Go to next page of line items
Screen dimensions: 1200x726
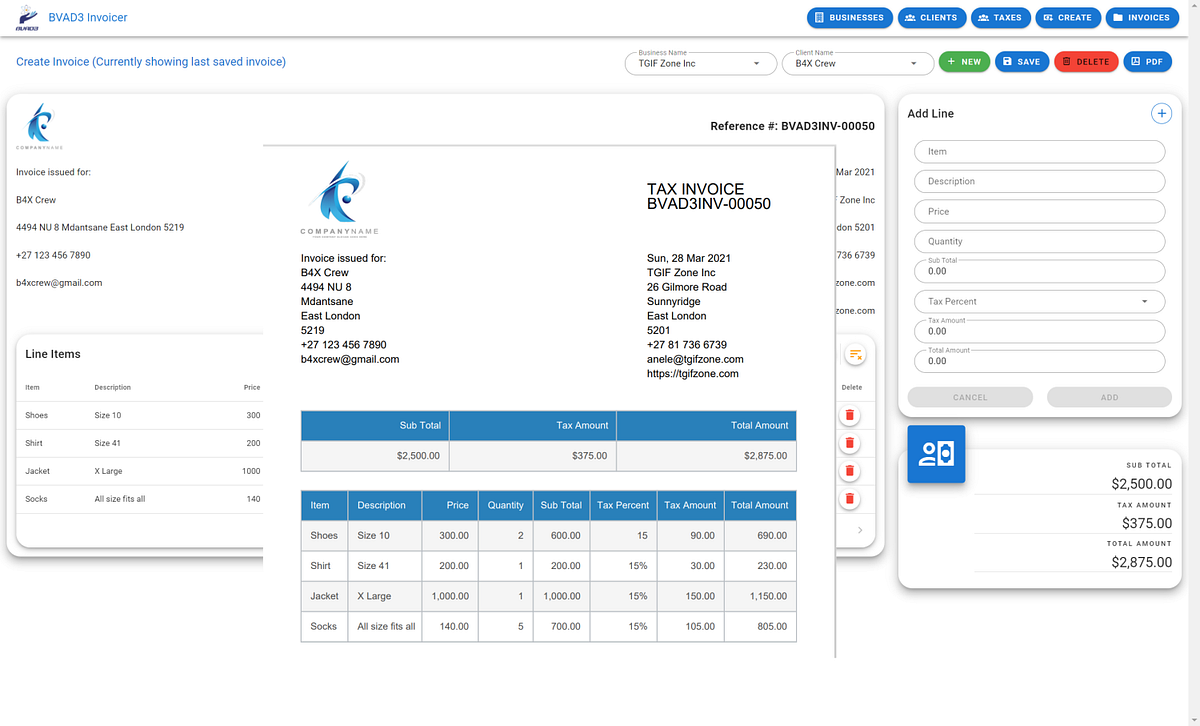tap(860, 530)
